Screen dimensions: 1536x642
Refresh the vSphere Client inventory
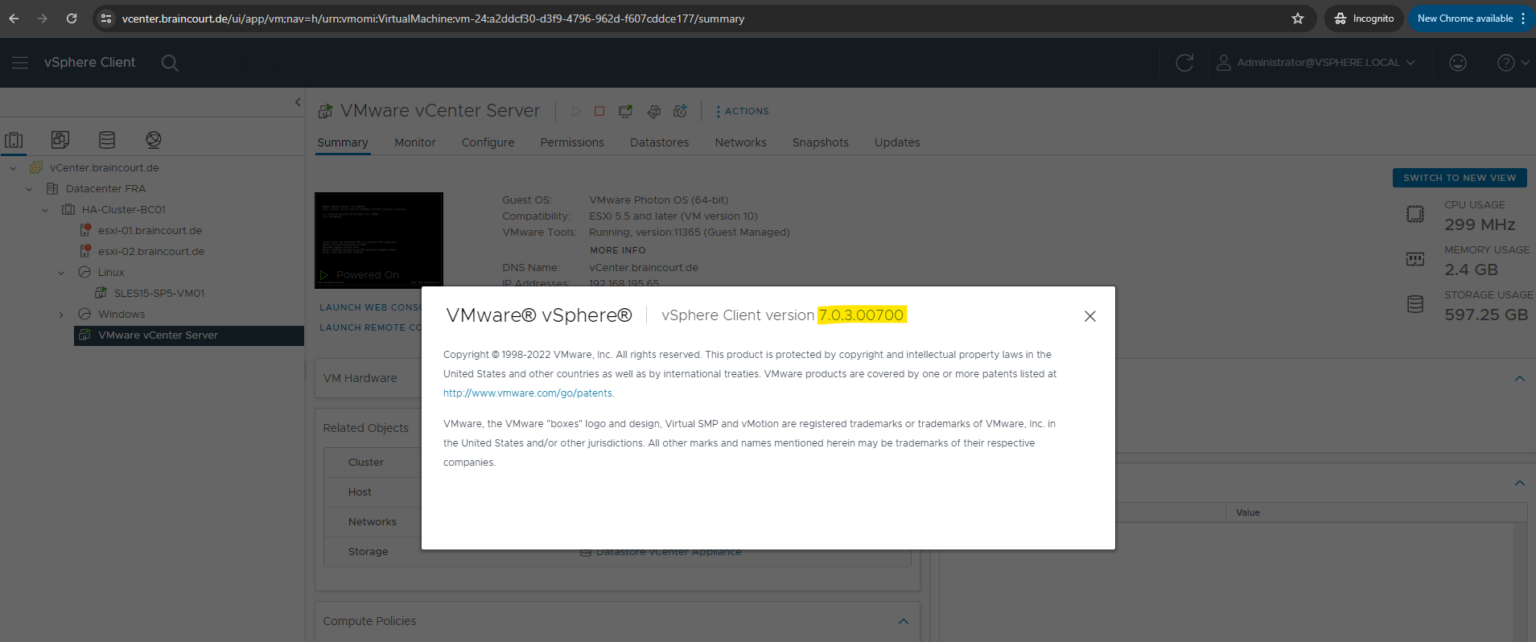click(1184, 62)
